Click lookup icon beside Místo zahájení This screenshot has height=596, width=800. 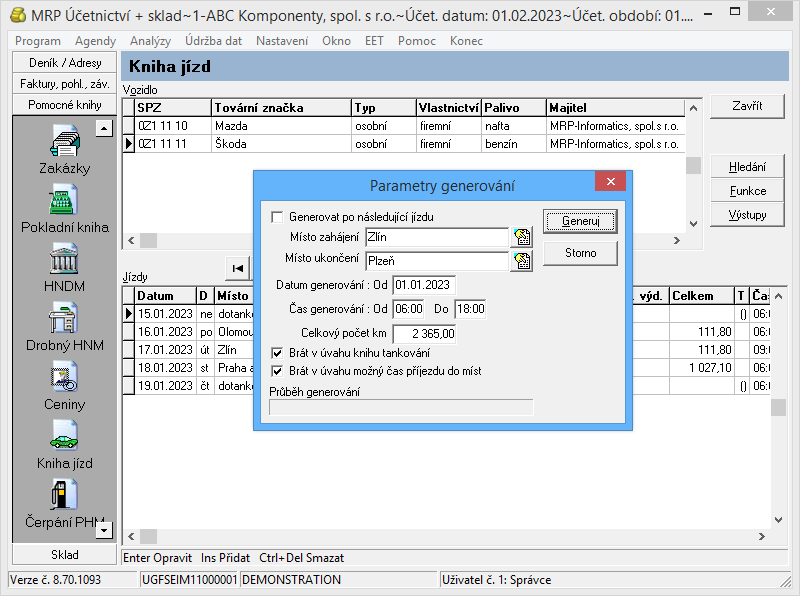pyautogui.click(x=521, y=238)
